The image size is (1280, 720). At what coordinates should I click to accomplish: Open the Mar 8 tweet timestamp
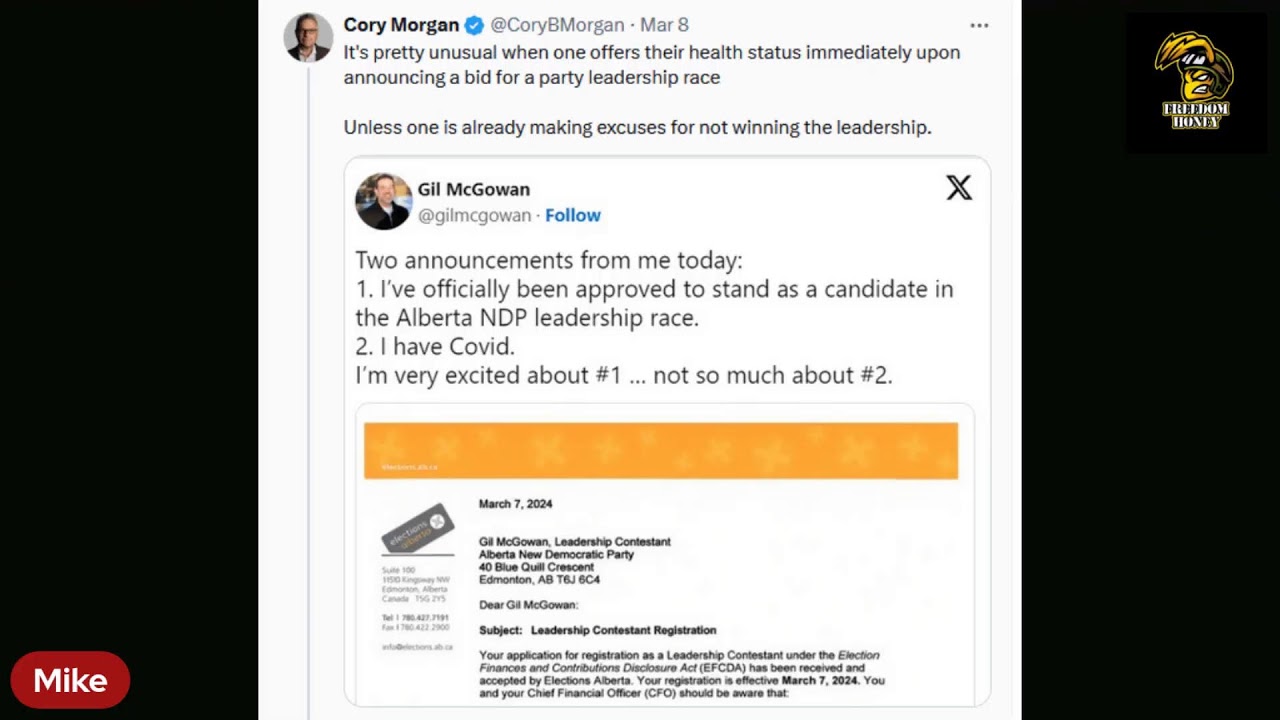[x=664, y=25]
